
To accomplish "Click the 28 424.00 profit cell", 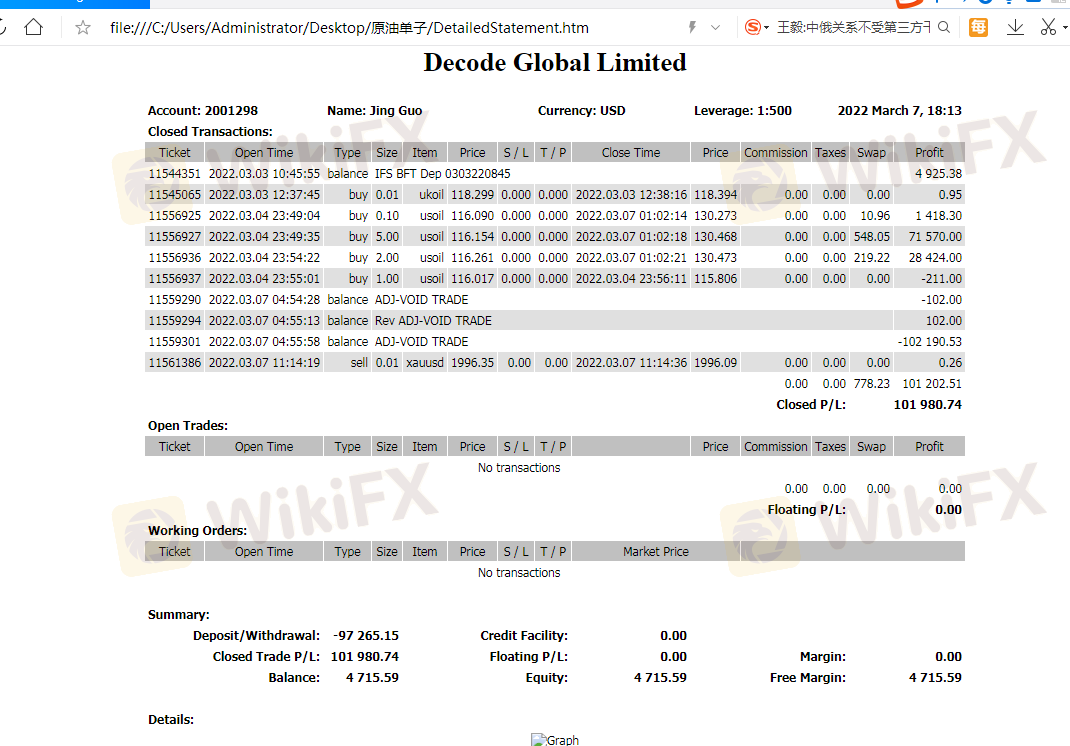I will (x=935, y=258).
